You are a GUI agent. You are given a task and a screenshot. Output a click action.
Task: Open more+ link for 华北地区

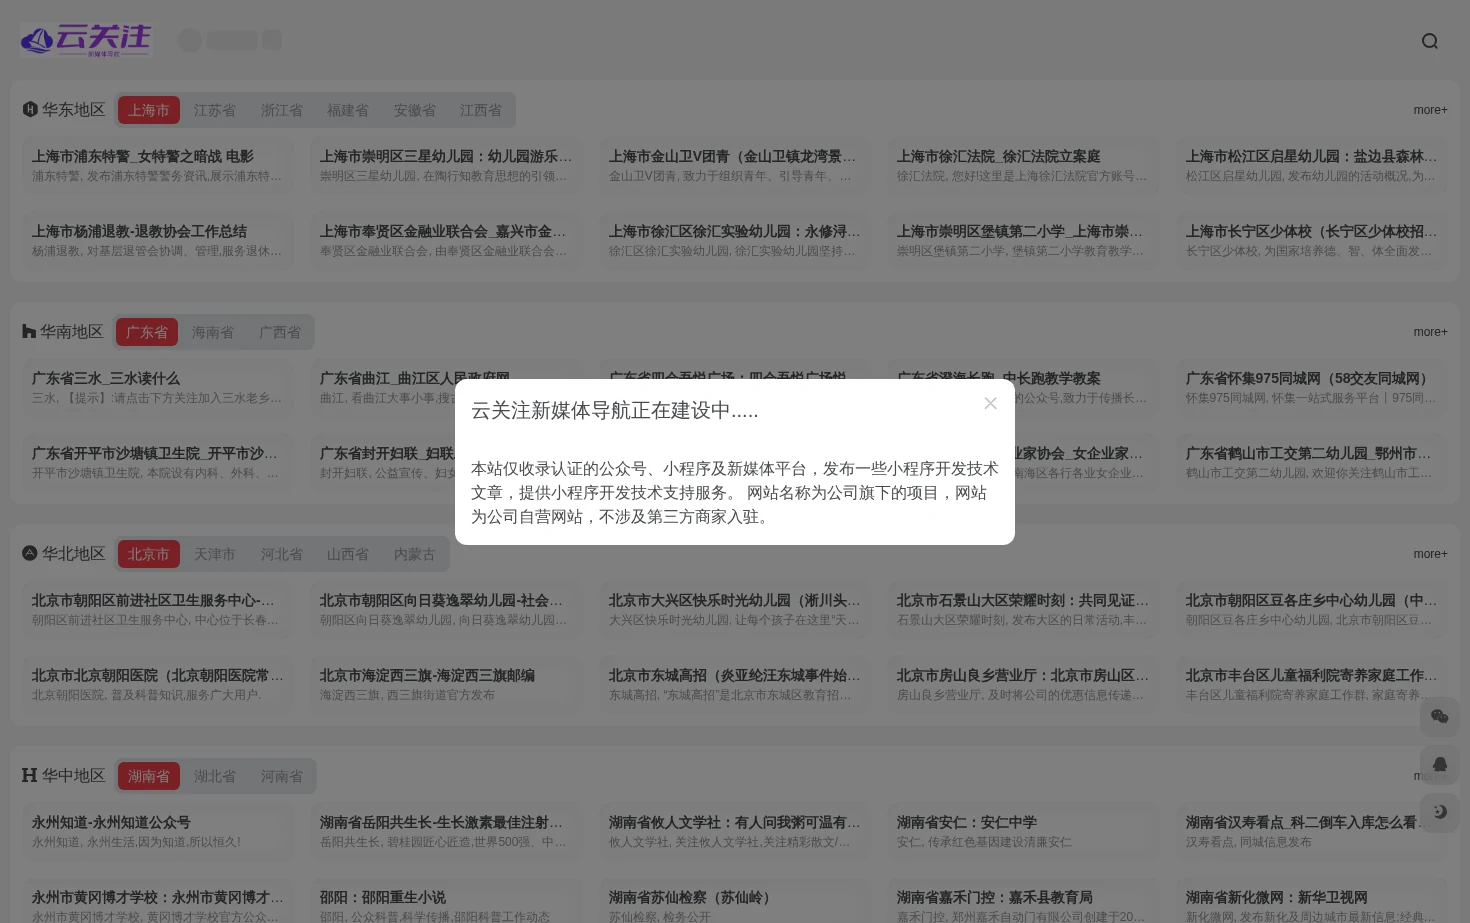coord(1430,554)
